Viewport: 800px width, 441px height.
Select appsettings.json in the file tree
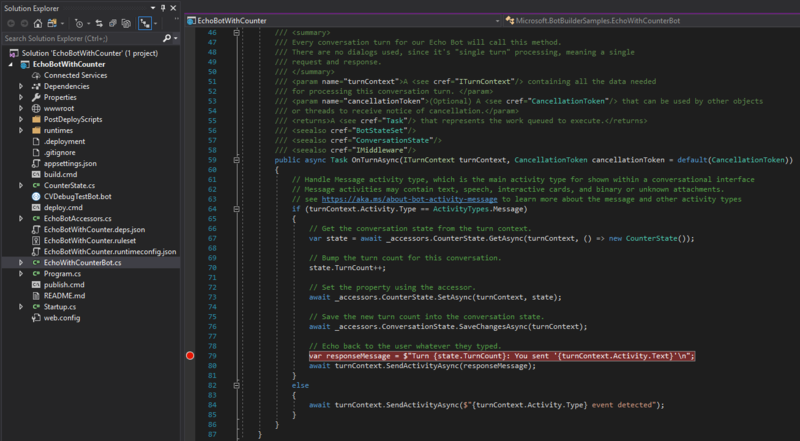70,163
